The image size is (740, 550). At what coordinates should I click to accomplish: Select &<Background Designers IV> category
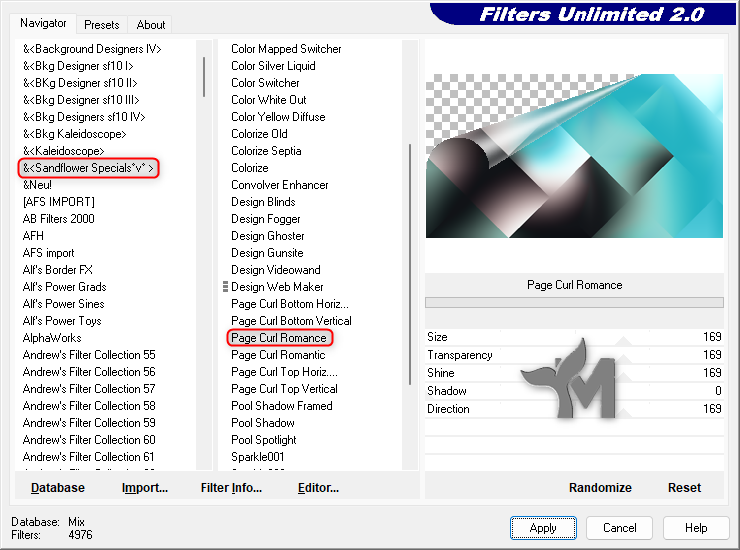coord(92,49)
